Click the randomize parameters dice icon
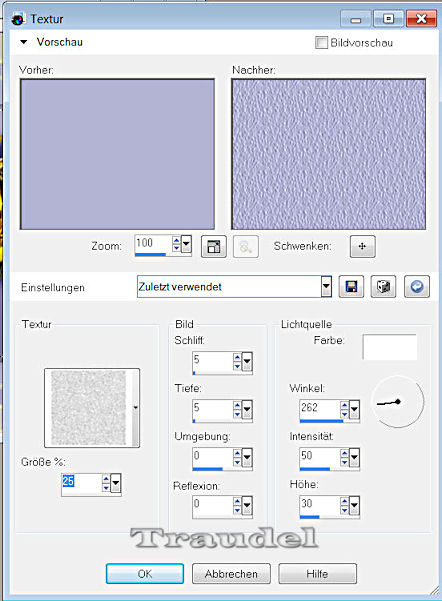The image size is (442, 601). pyautogui.click(x=383, y=287)
